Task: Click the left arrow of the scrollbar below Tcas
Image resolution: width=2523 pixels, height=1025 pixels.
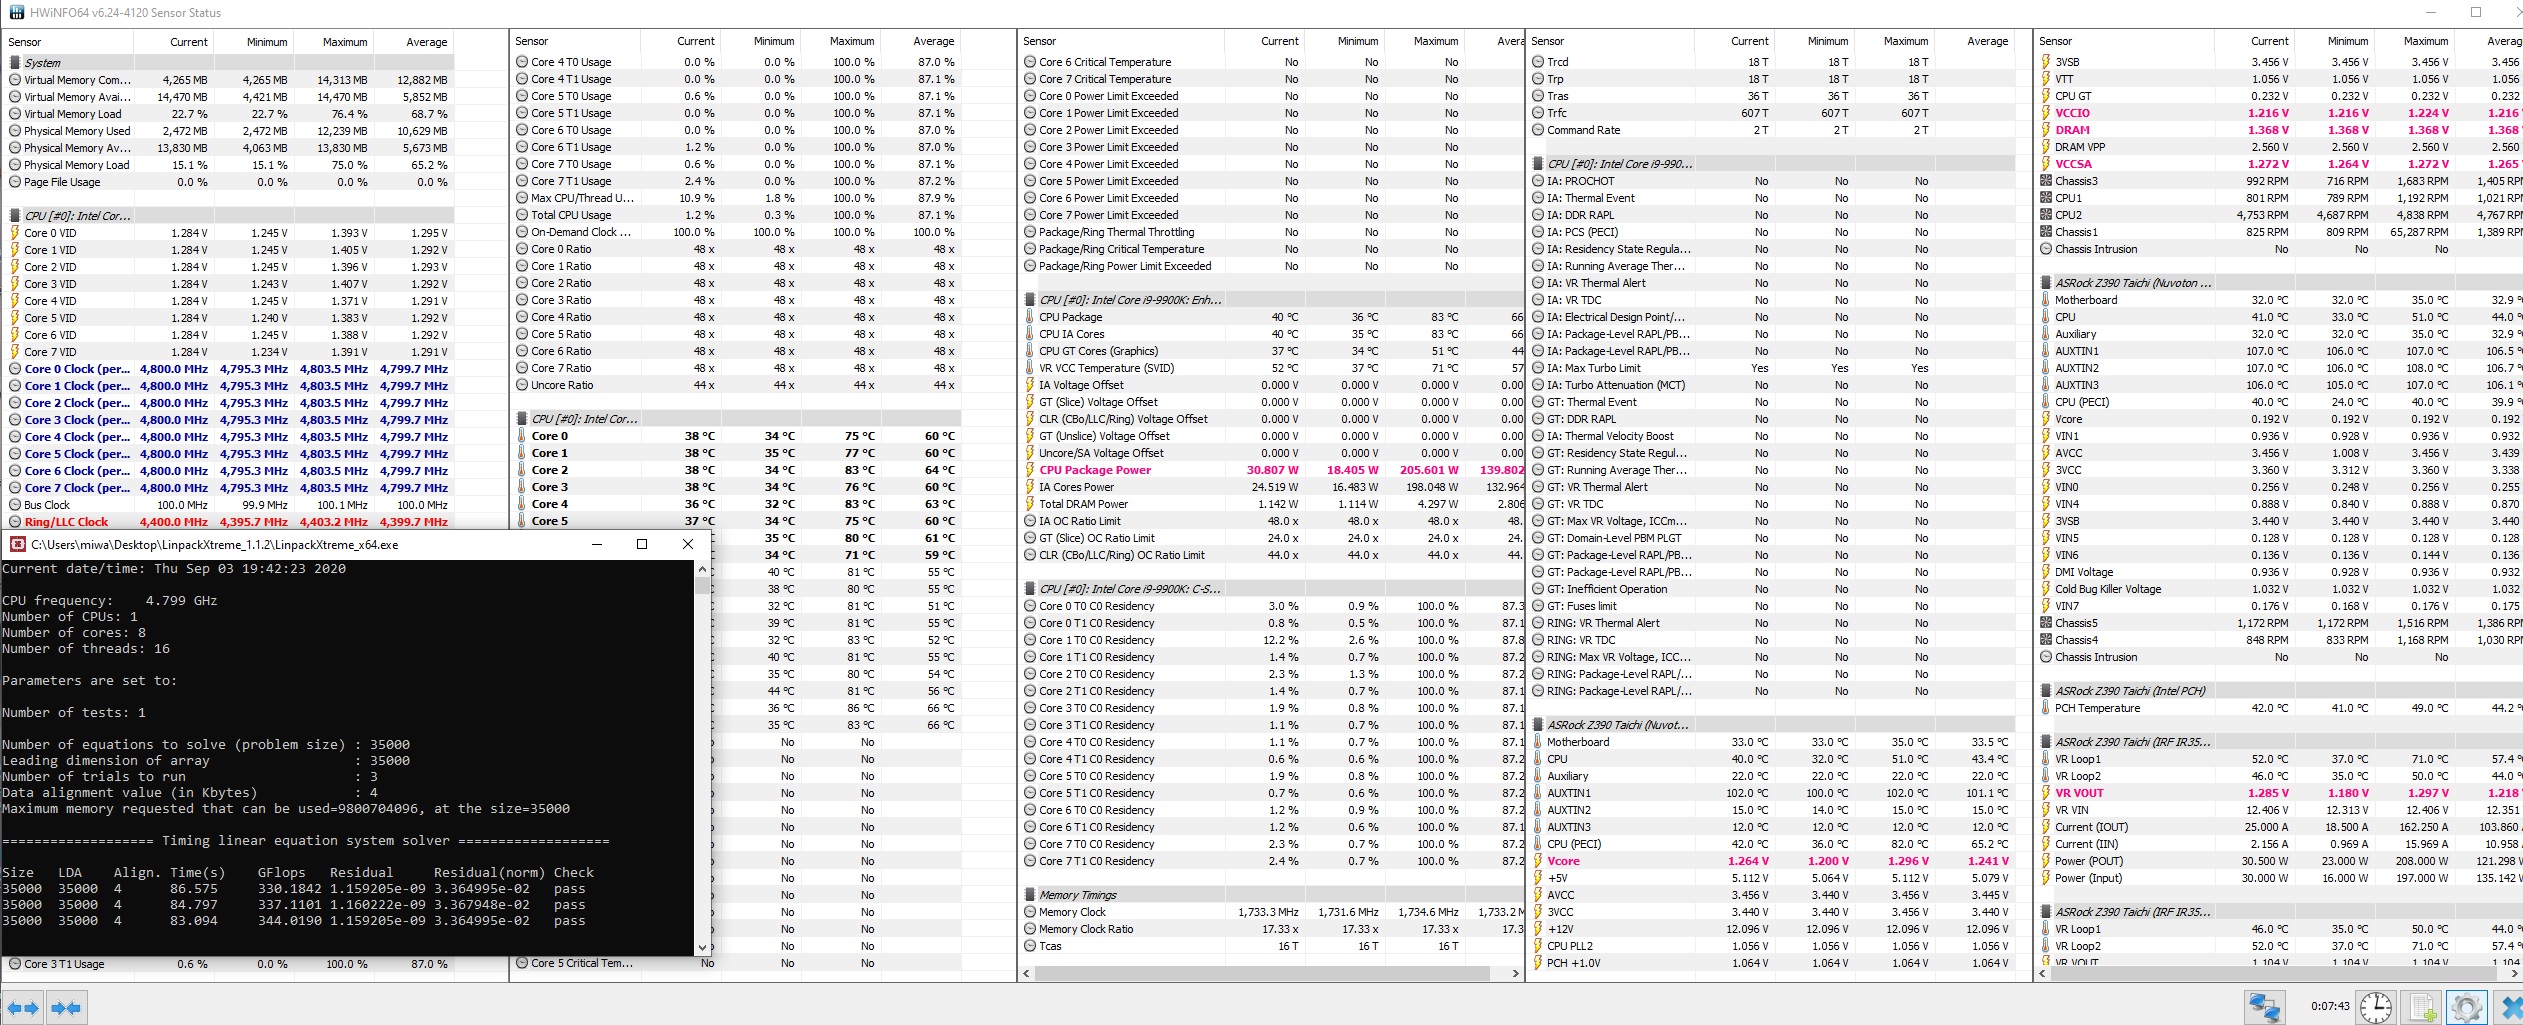Action: click(x=1027, y=973)
